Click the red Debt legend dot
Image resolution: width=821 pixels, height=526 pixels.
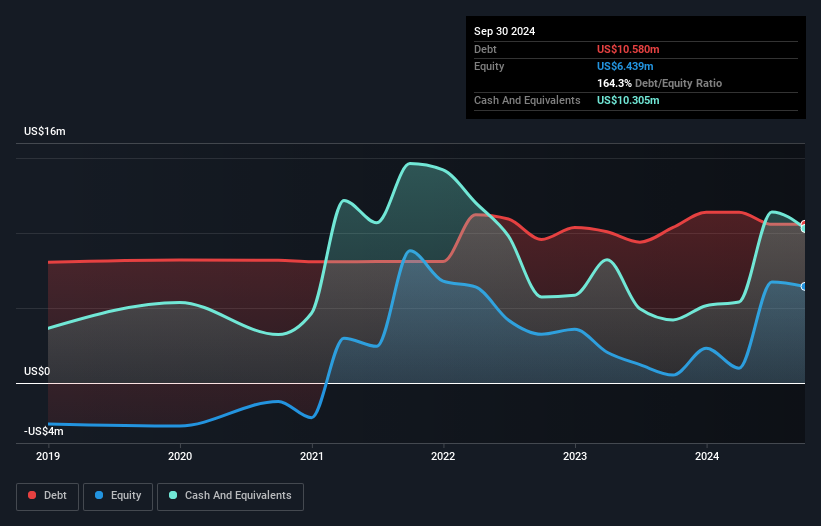[32, 495]
